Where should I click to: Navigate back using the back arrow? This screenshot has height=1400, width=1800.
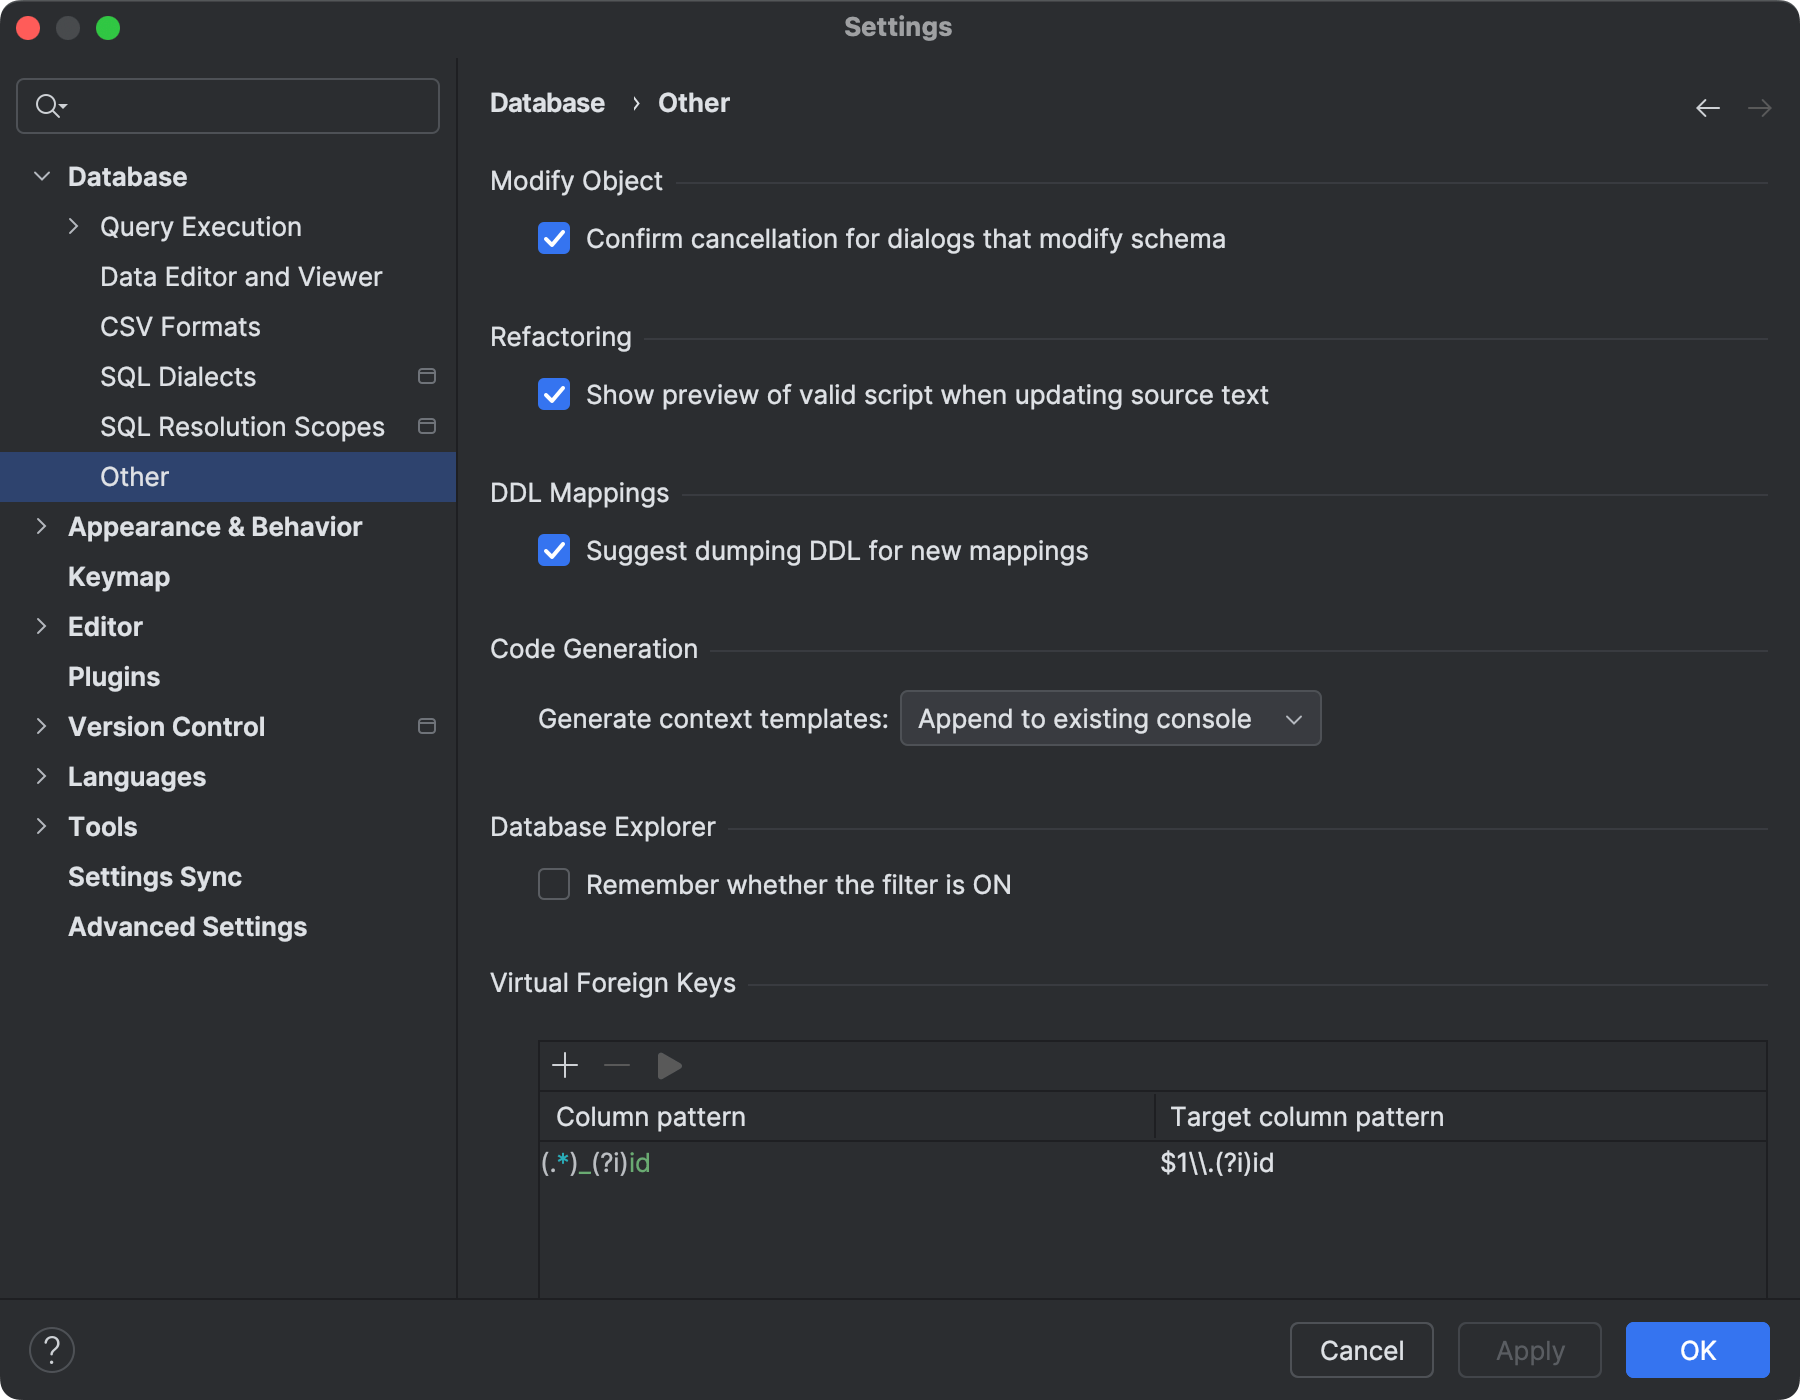click(1707, 107)
